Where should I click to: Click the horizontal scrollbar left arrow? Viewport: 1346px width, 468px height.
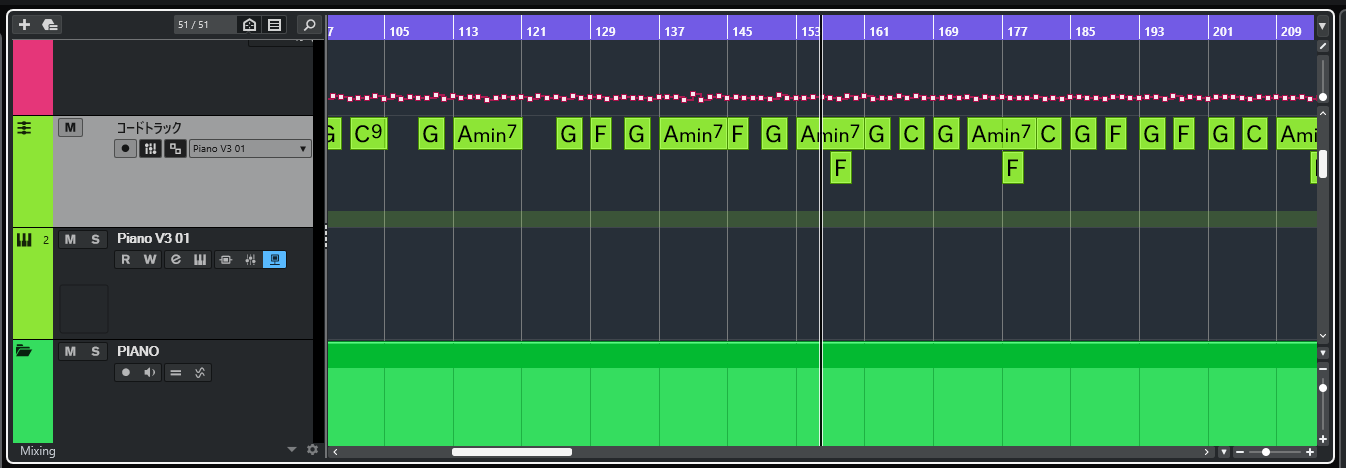click(x=335, y=452)
